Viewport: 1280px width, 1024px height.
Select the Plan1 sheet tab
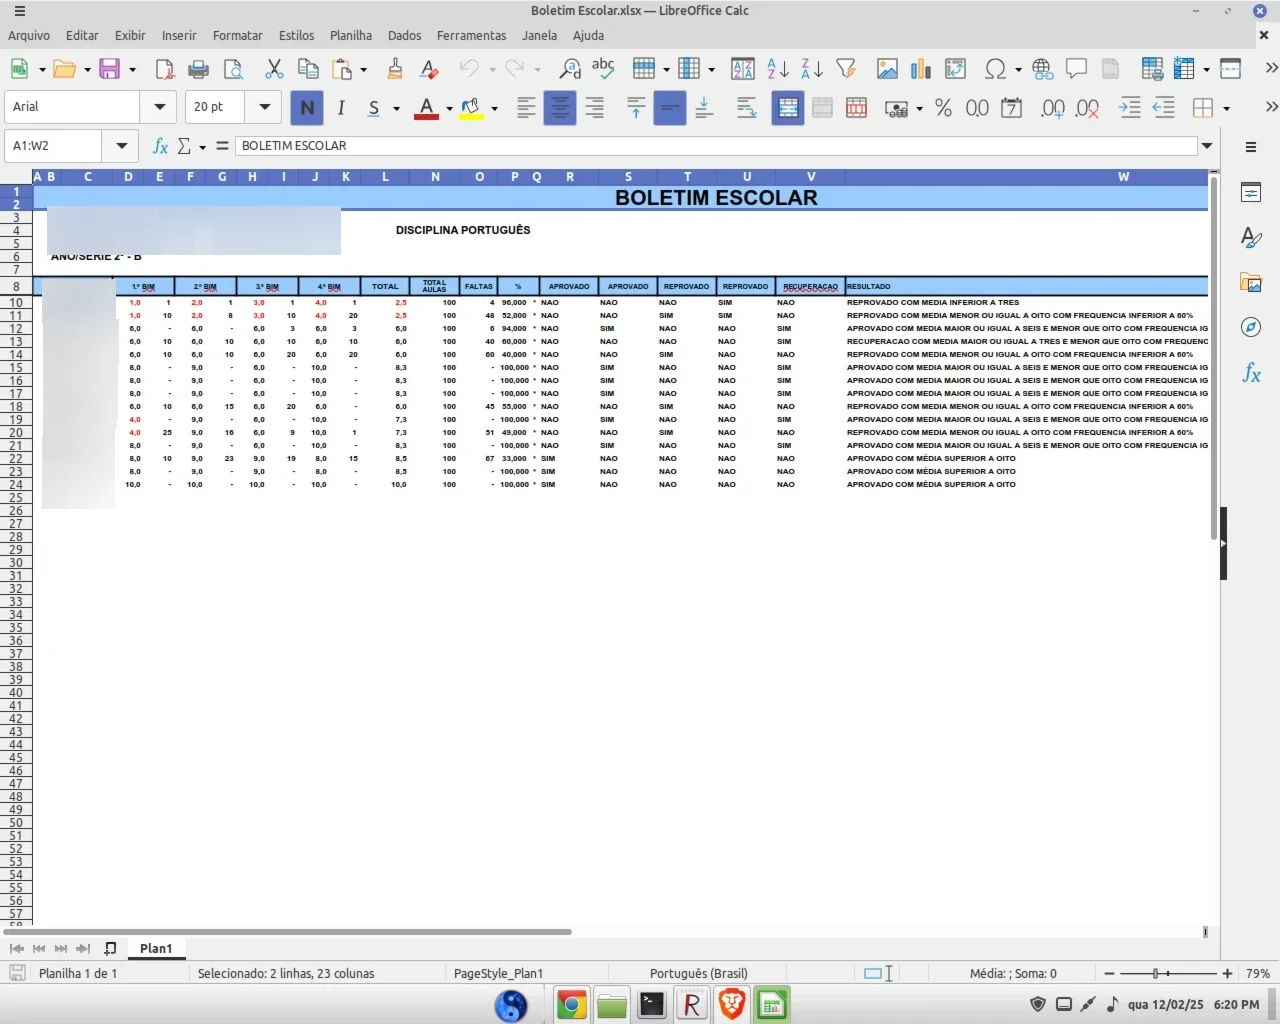point(156,948)
